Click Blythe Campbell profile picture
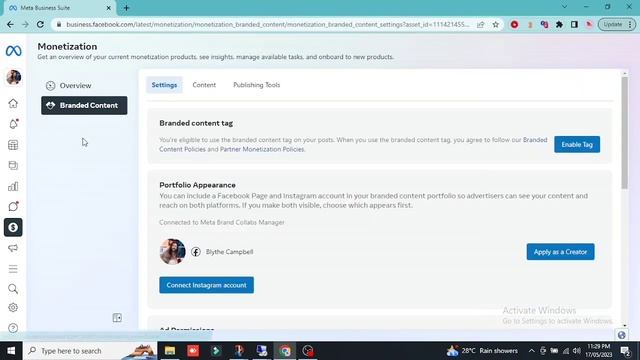The height and width of the screenshot is (360, 640). pos(173,251)
